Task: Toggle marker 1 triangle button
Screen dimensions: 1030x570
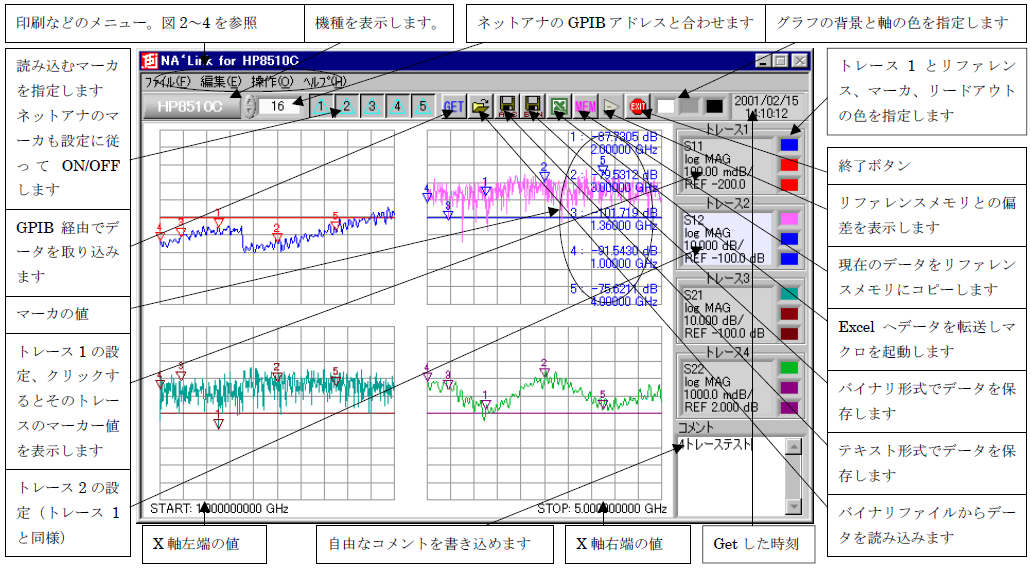Action: (320, 106)
